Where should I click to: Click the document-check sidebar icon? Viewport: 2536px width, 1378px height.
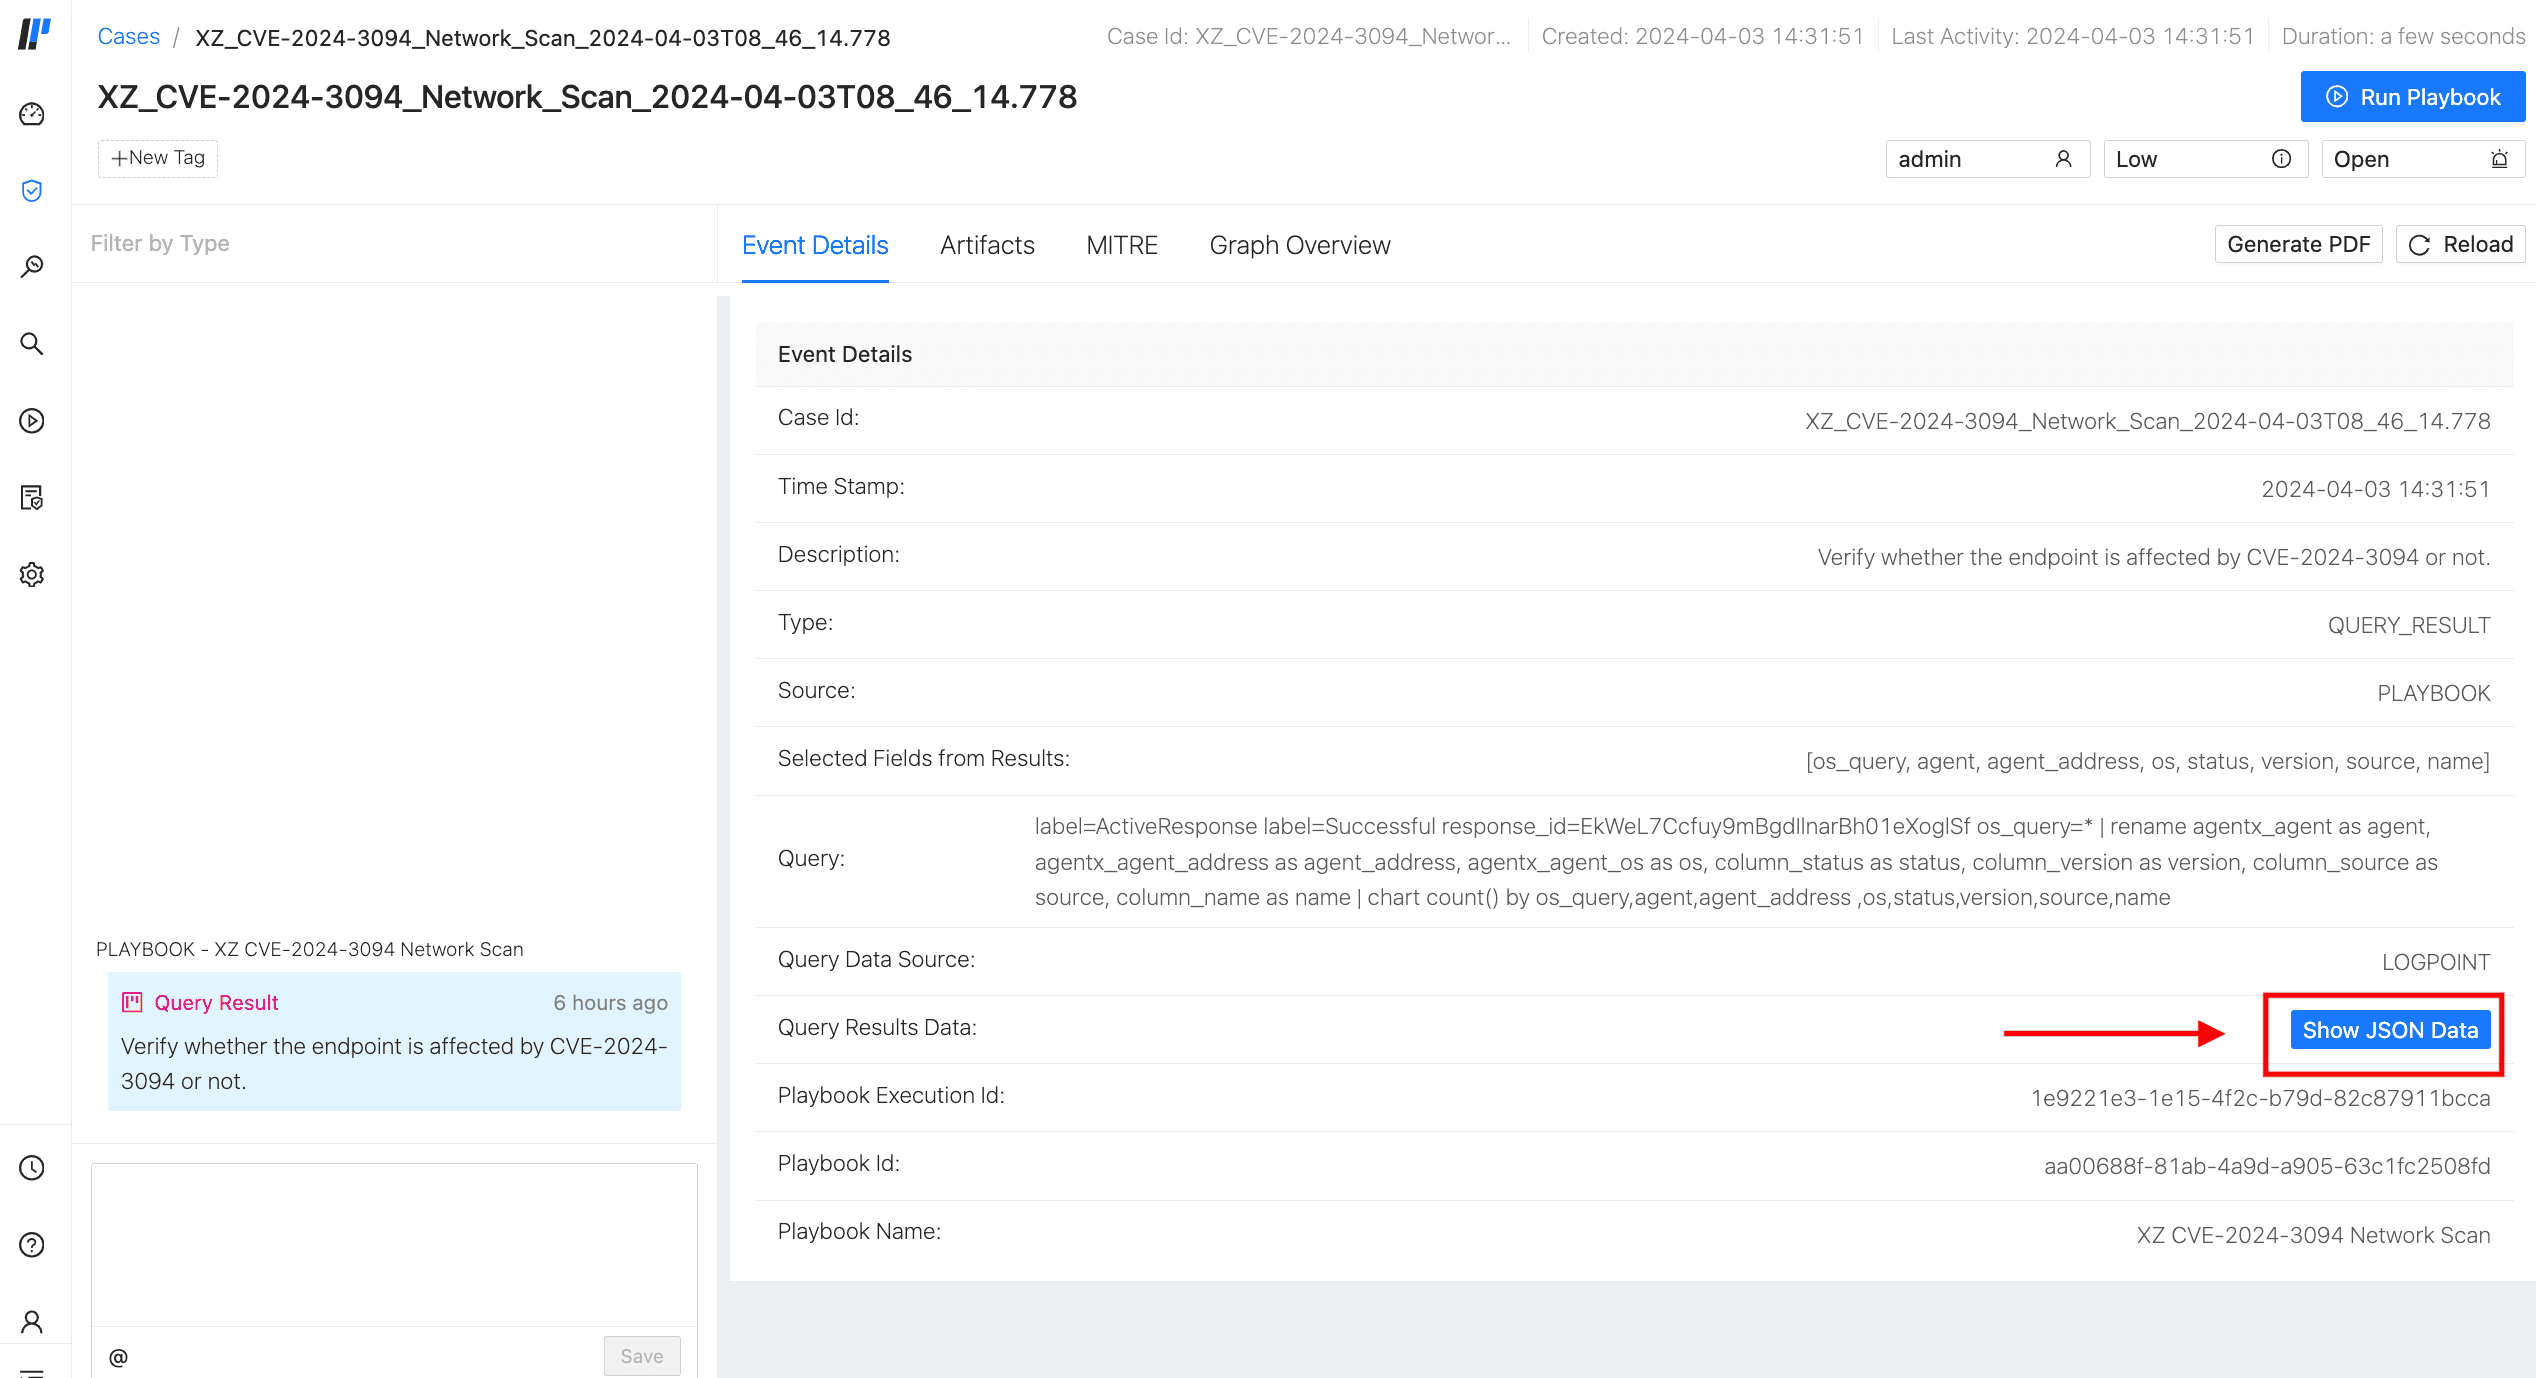click(x=32, y=497)
